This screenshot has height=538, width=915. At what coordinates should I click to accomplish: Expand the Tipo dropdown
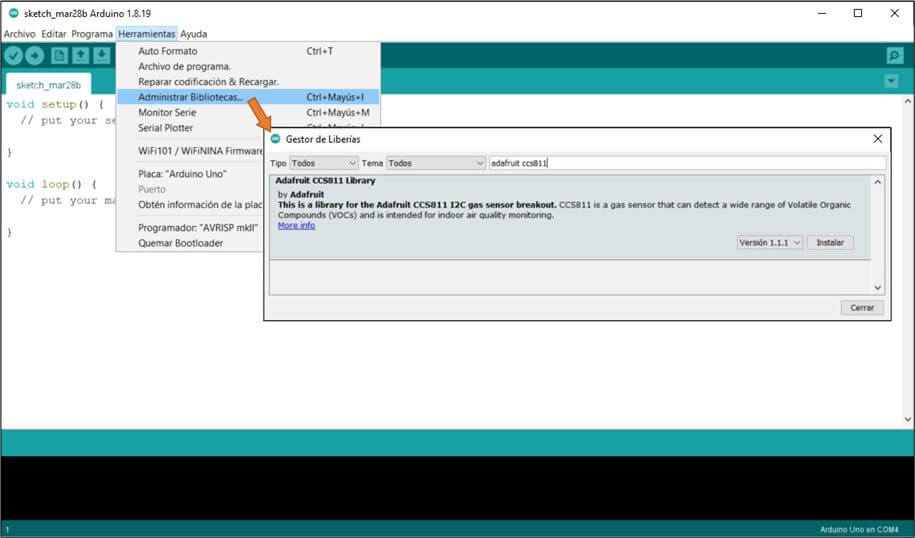(323, 163)
